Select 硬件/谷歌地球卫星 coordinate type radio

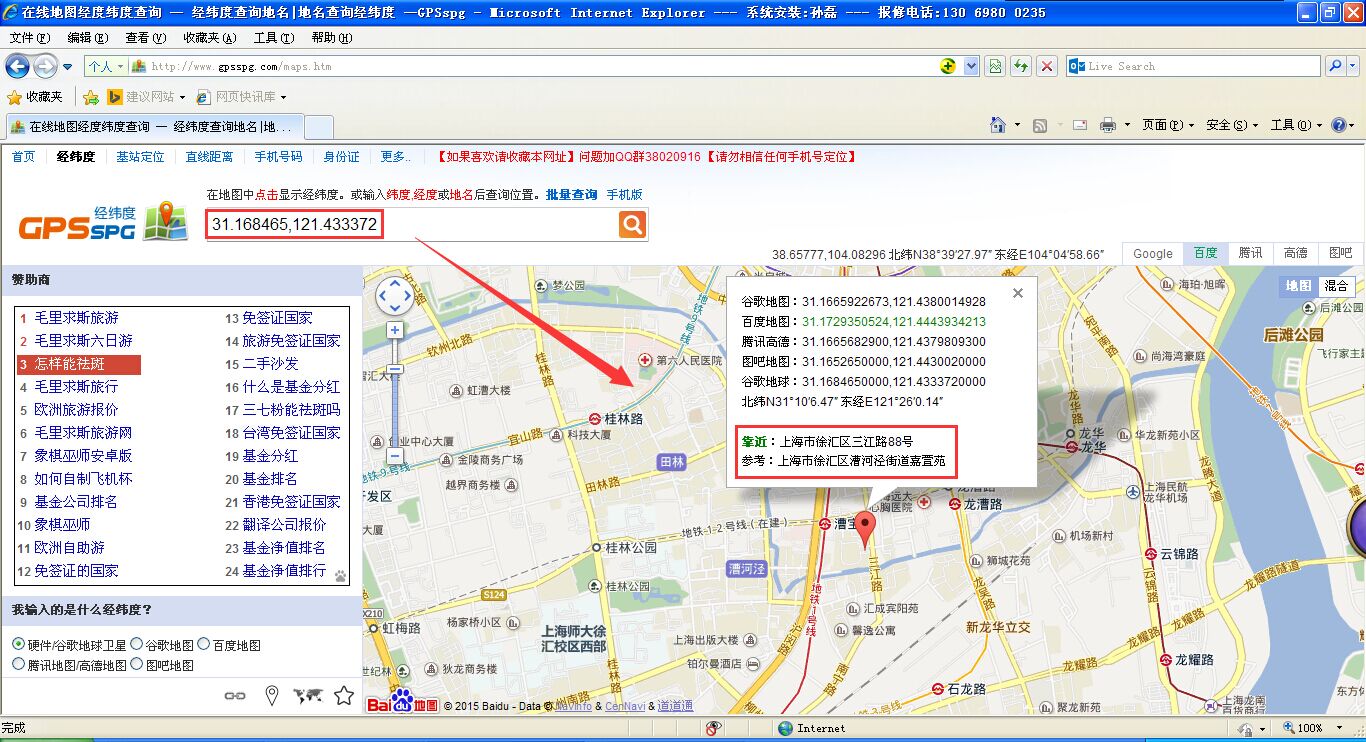click(x=19, y=645)
